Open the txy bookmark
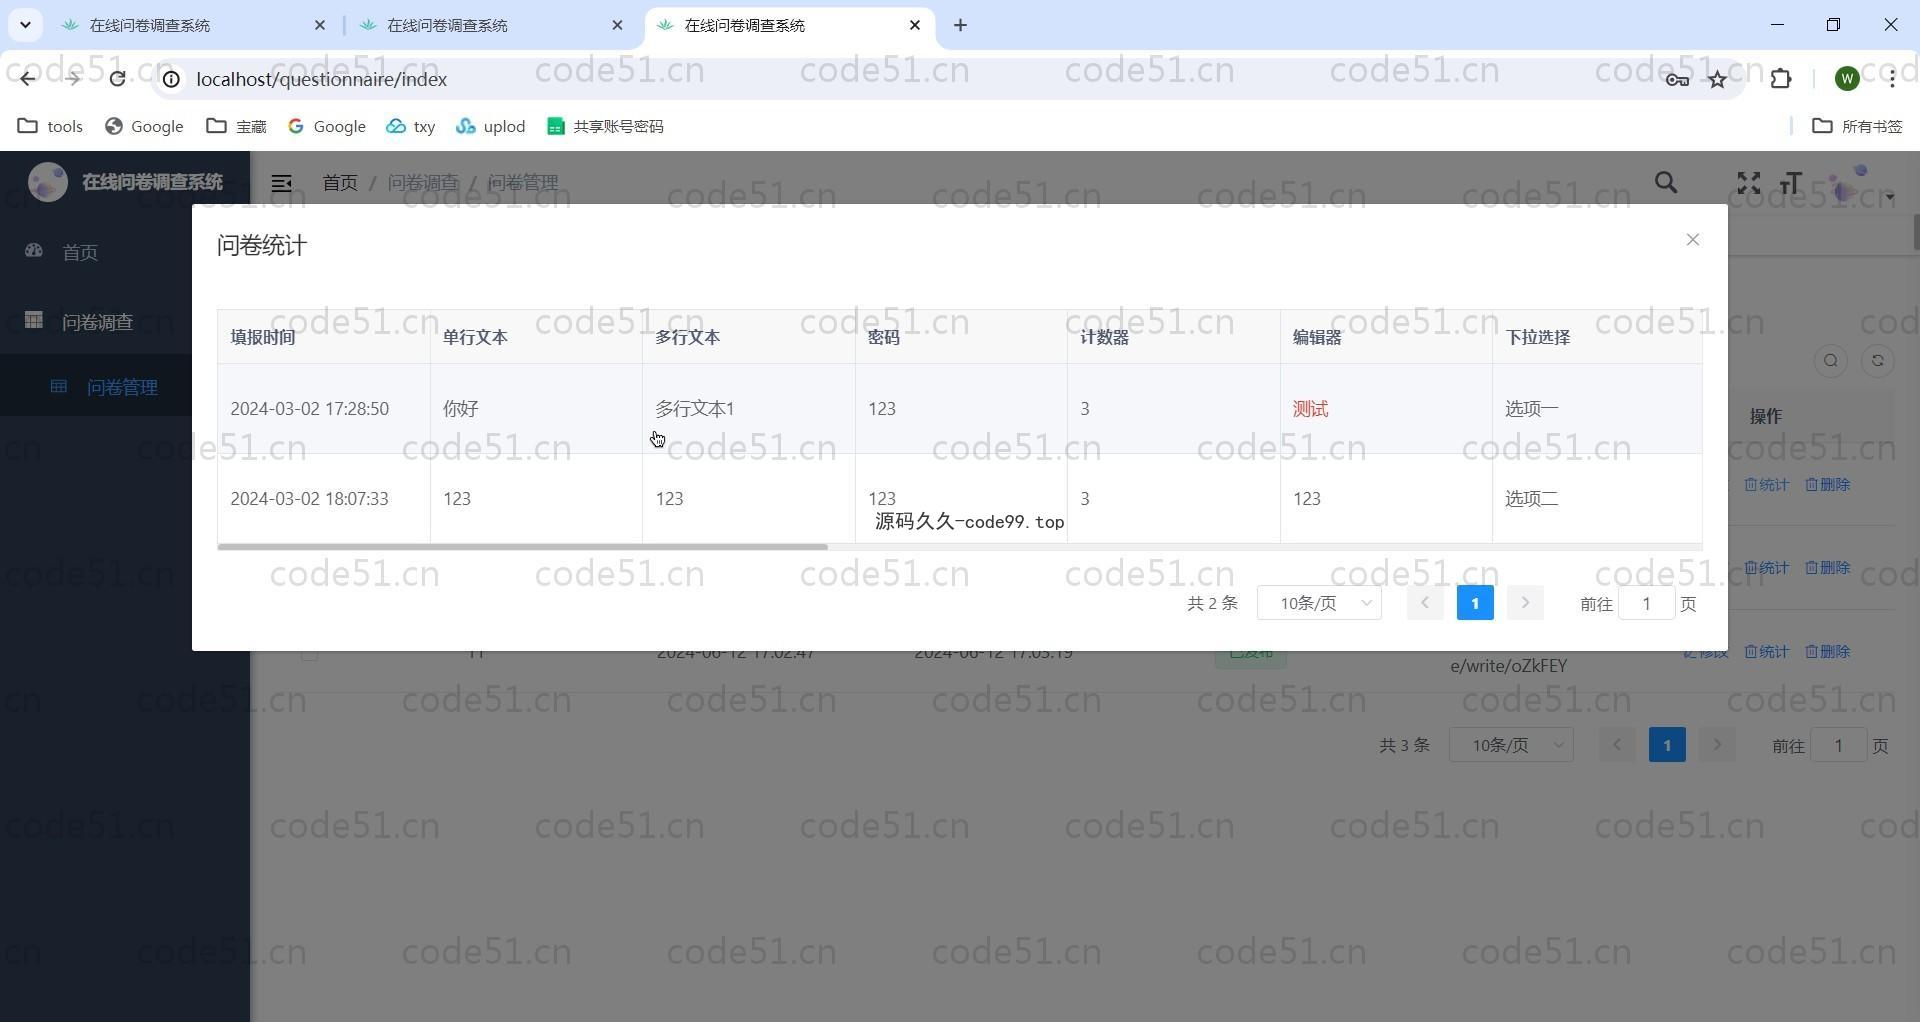The width and height of the screenshot is (1920, 1022). (411, 126)
